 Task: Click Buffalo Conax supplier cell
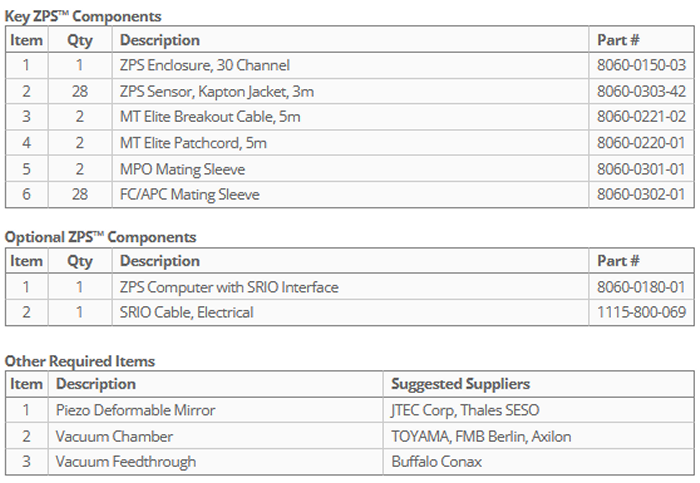point(436,461)
